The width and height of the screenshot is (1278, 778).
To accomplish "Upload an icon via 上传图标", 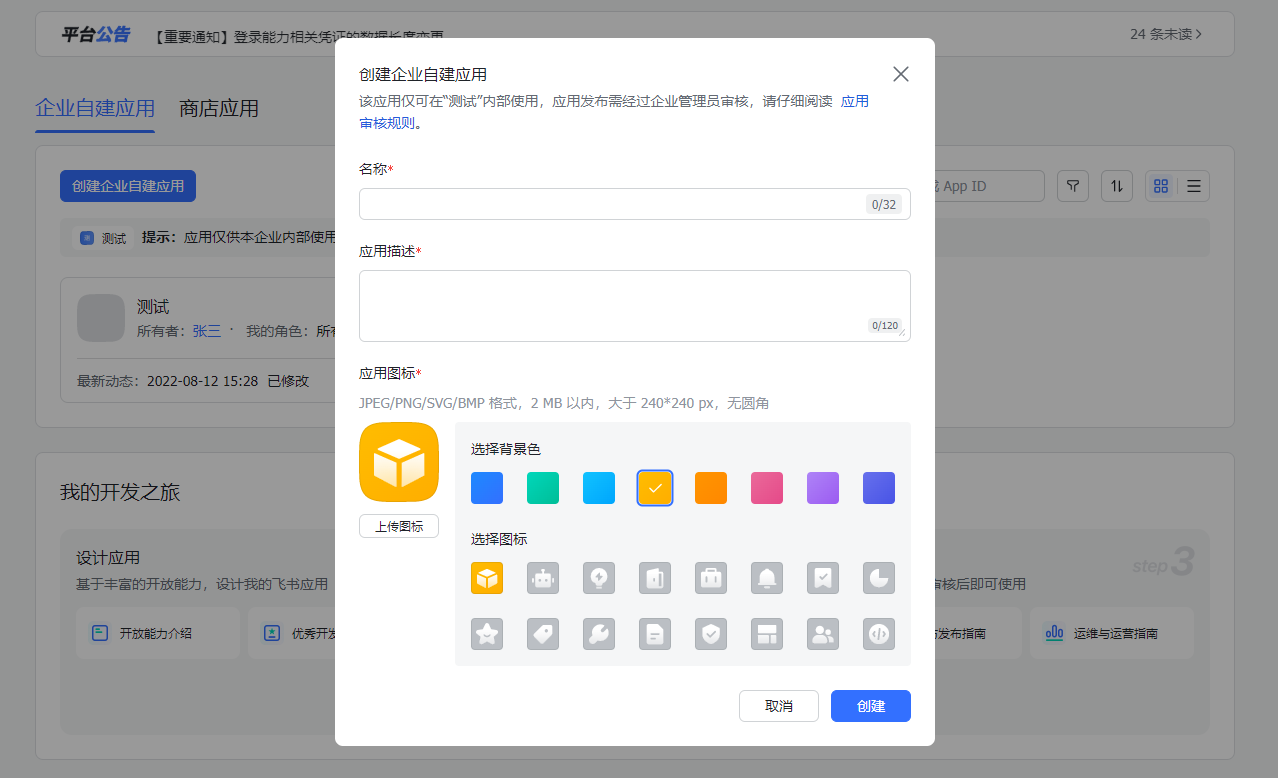I will [x=398, y=526].
